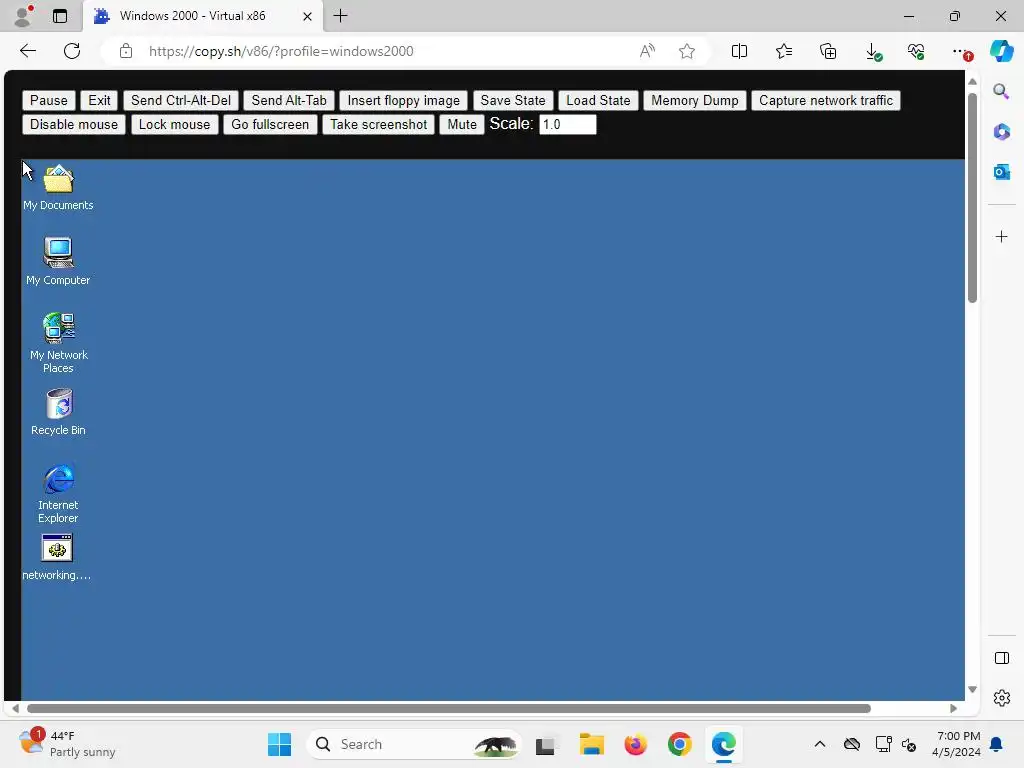
Task: Open Task View from the taskbar
Action: click(546, 744)
